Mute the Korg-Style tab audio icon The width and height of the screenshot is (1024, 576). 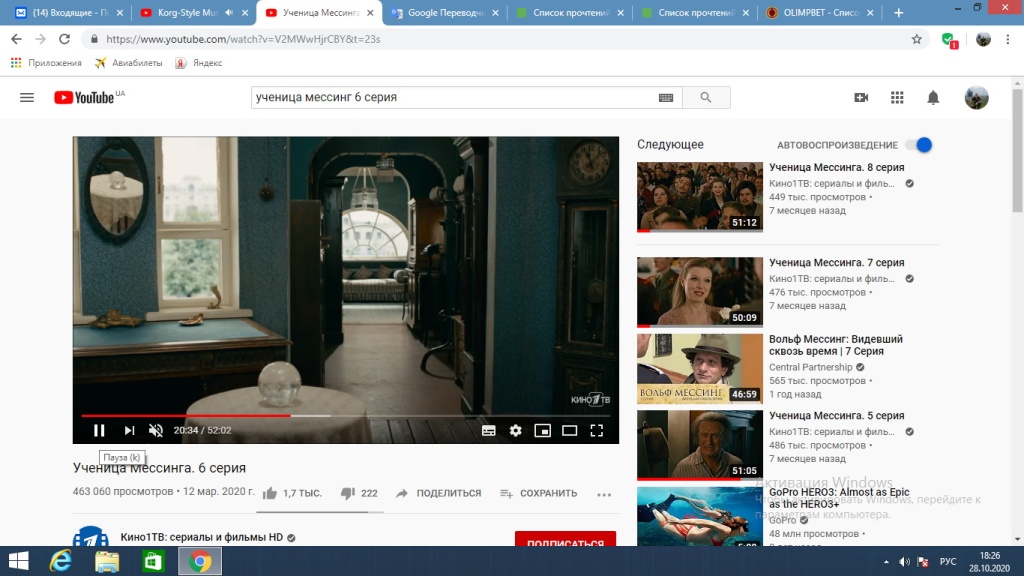click(x=229, y=12)
